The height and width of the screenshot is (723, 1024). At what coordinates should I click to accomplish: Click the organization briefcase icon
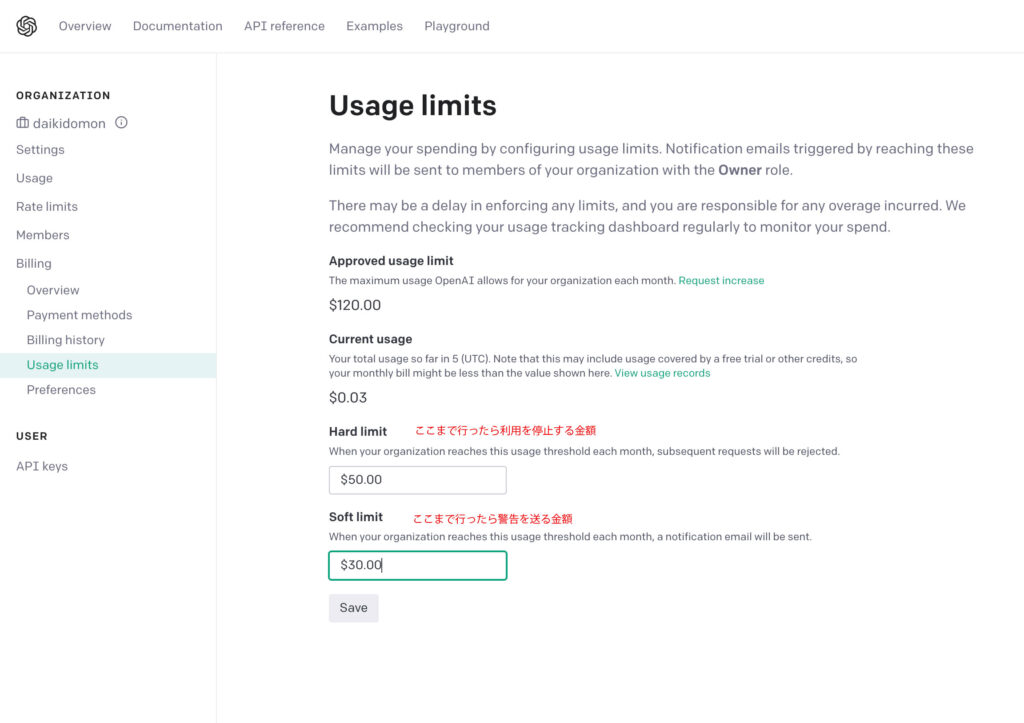click(x=23, y=123)
